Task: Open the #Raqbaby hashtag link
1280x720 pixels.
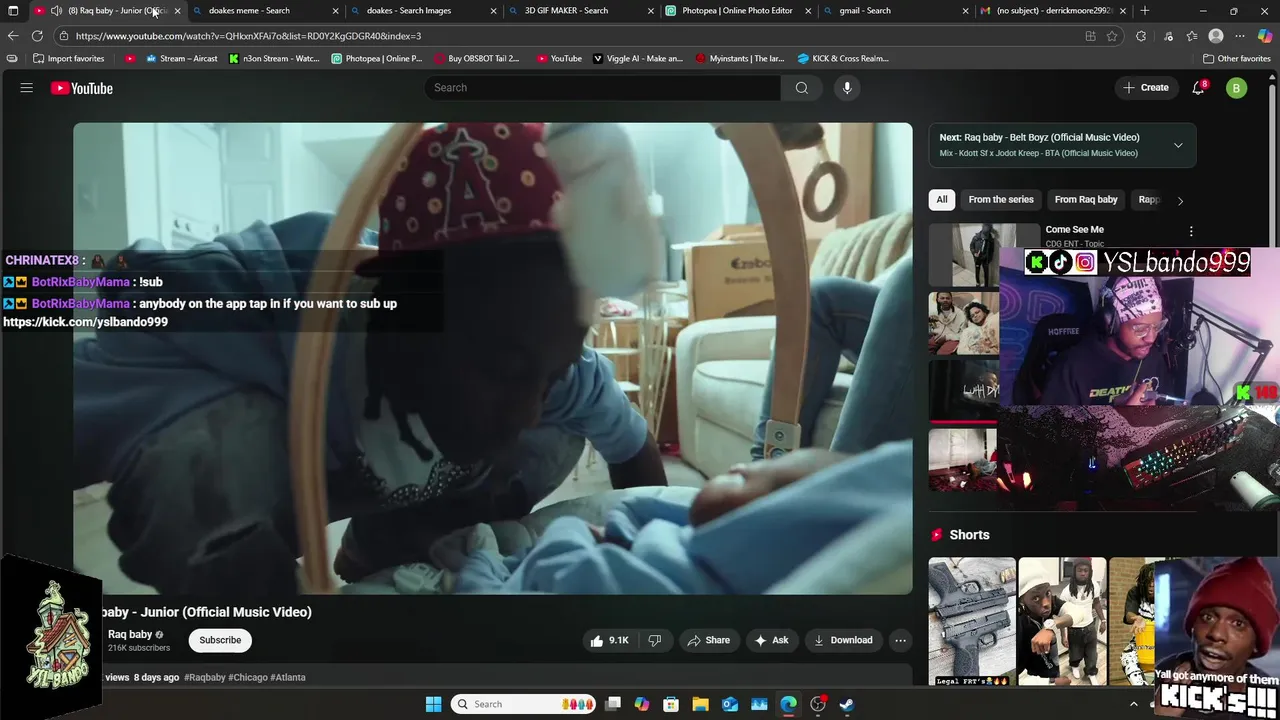Action: (x=205, y=677)
